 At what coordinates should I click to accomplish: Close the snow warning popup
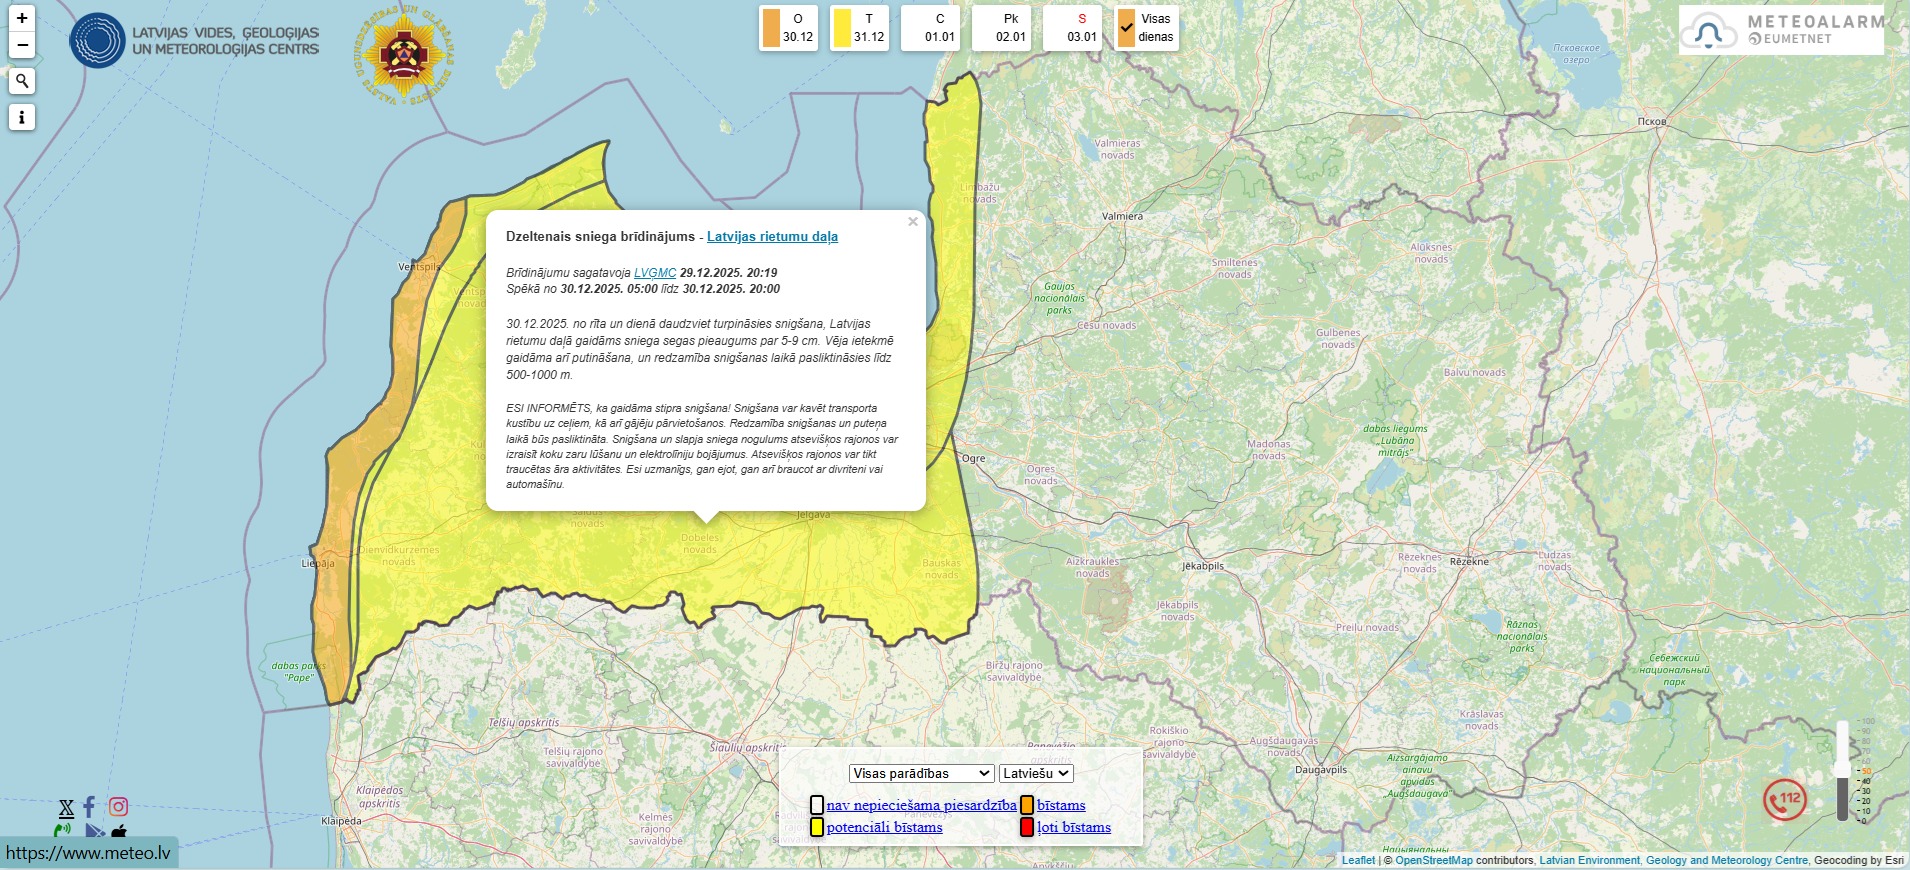(x=912, y=222)
